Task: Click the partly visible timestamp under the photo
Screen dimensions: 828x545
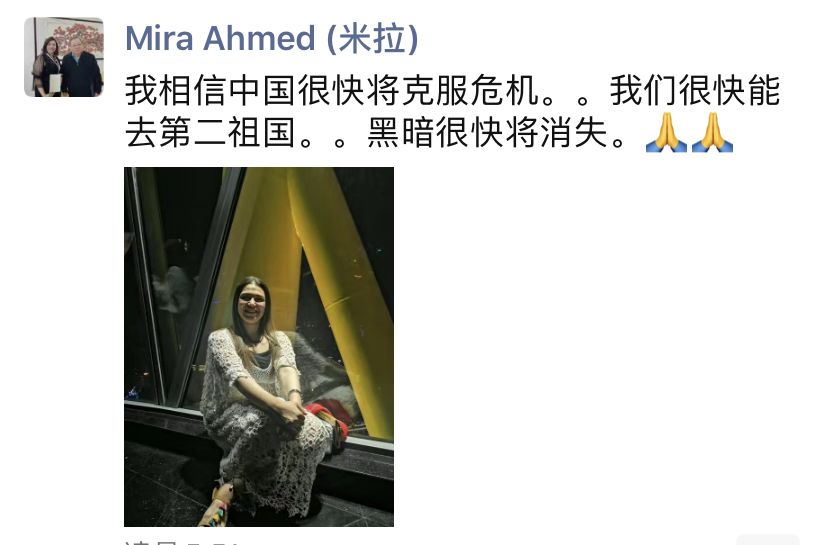Action: [x=182, y=542]
